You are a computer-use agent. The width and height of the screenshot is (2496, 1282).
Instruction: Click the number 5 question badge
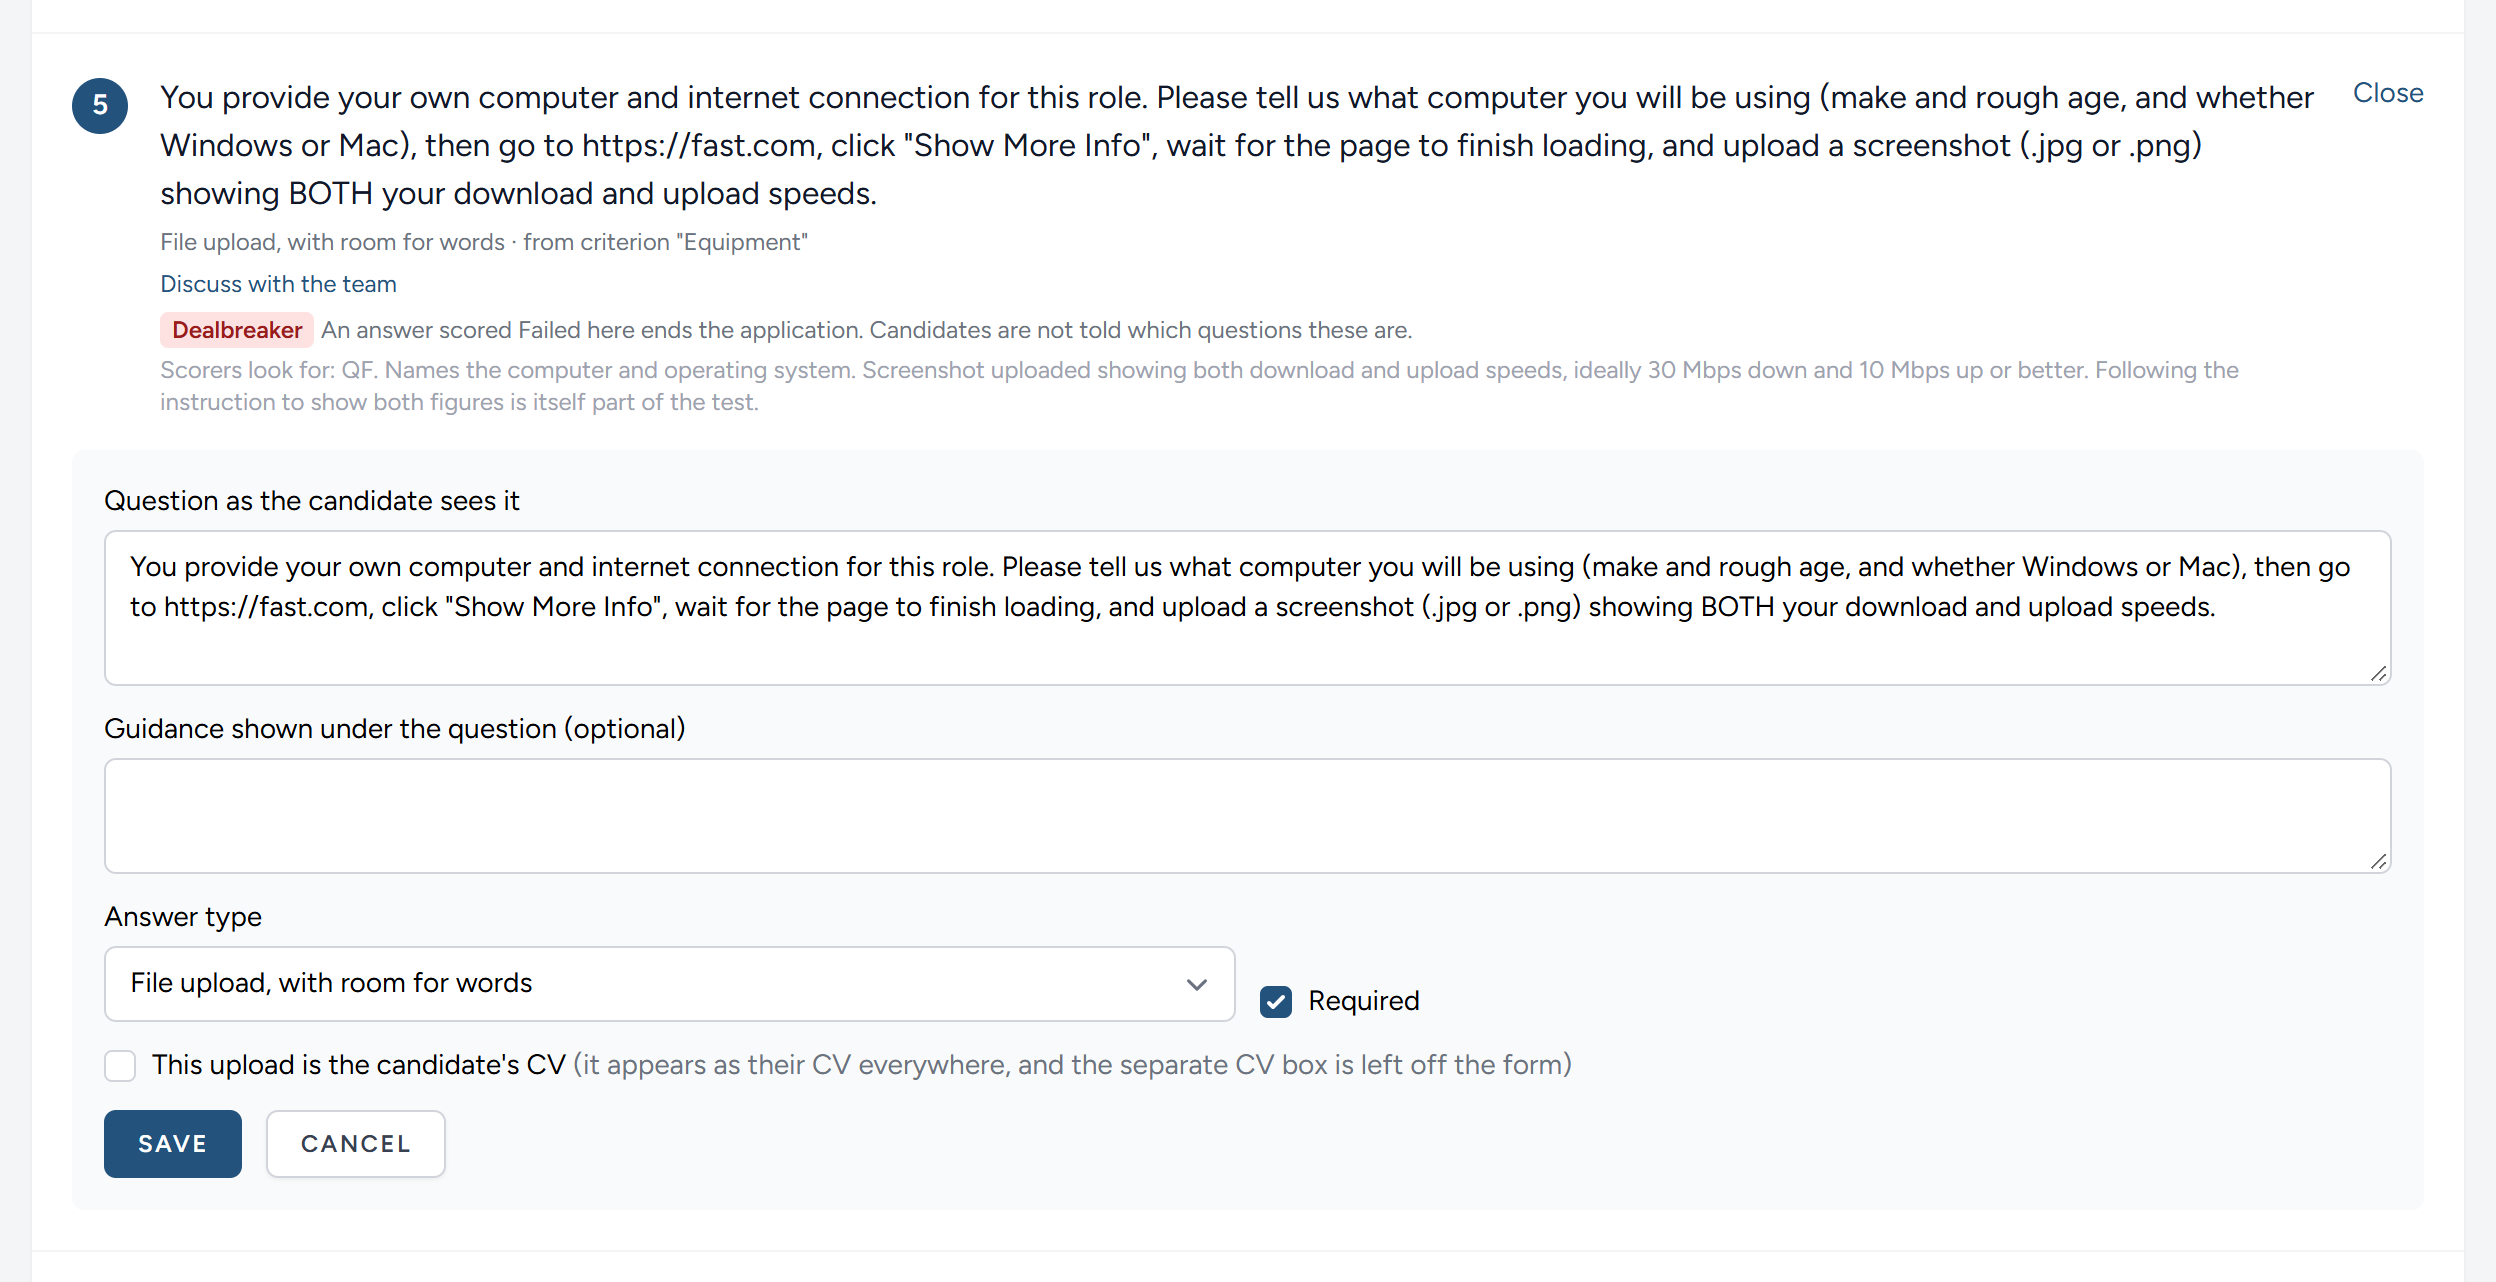(100, 105)
